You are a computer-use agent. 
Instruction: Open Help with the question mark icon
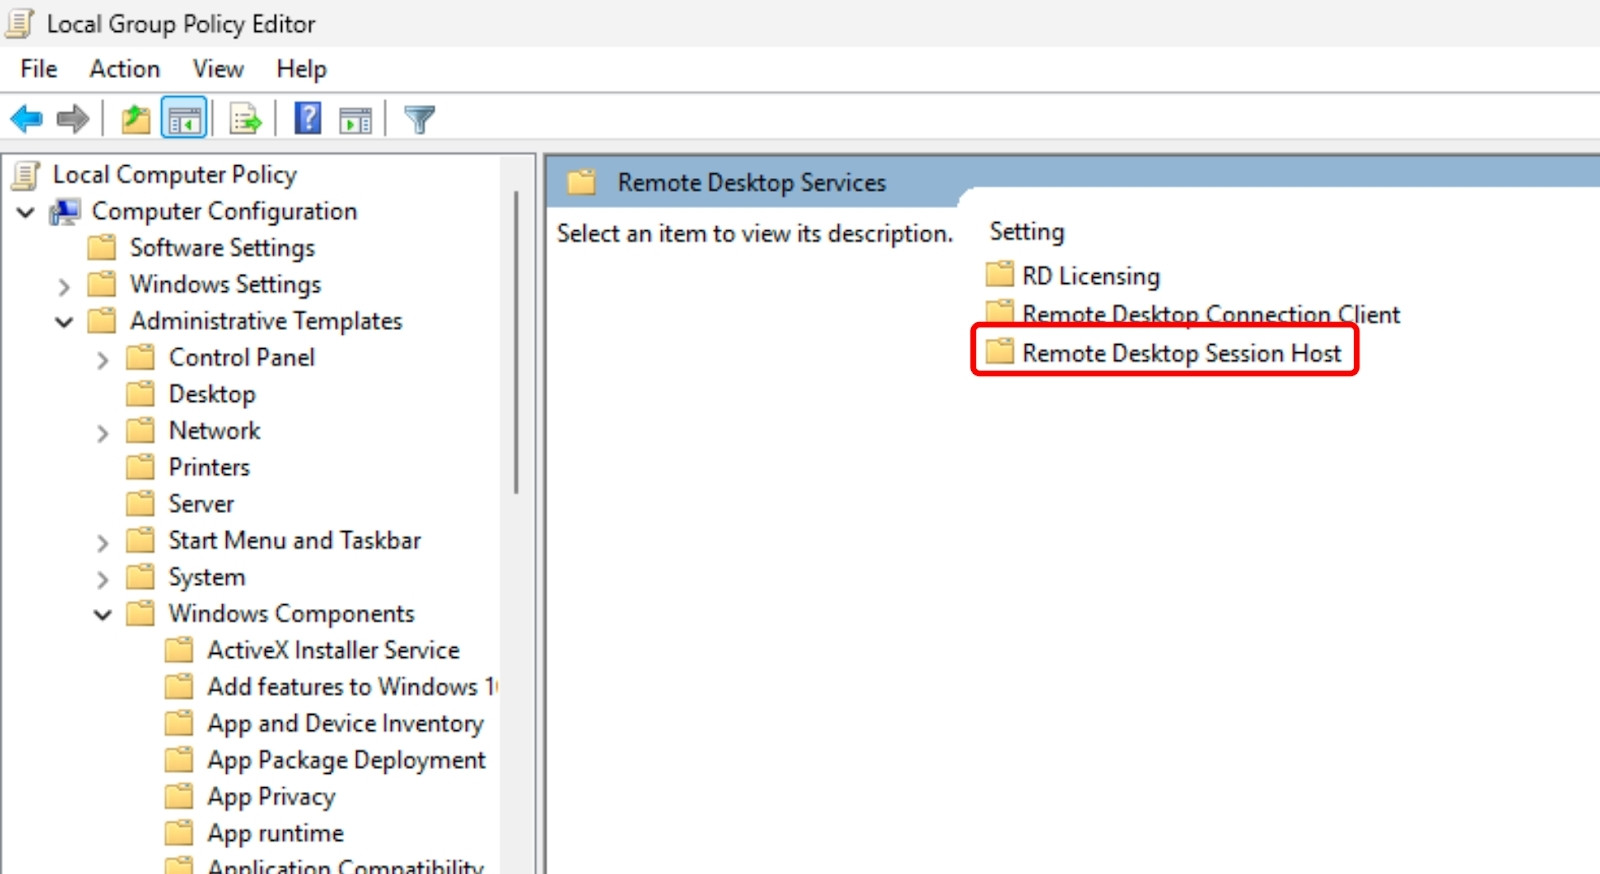coord(308,119)
